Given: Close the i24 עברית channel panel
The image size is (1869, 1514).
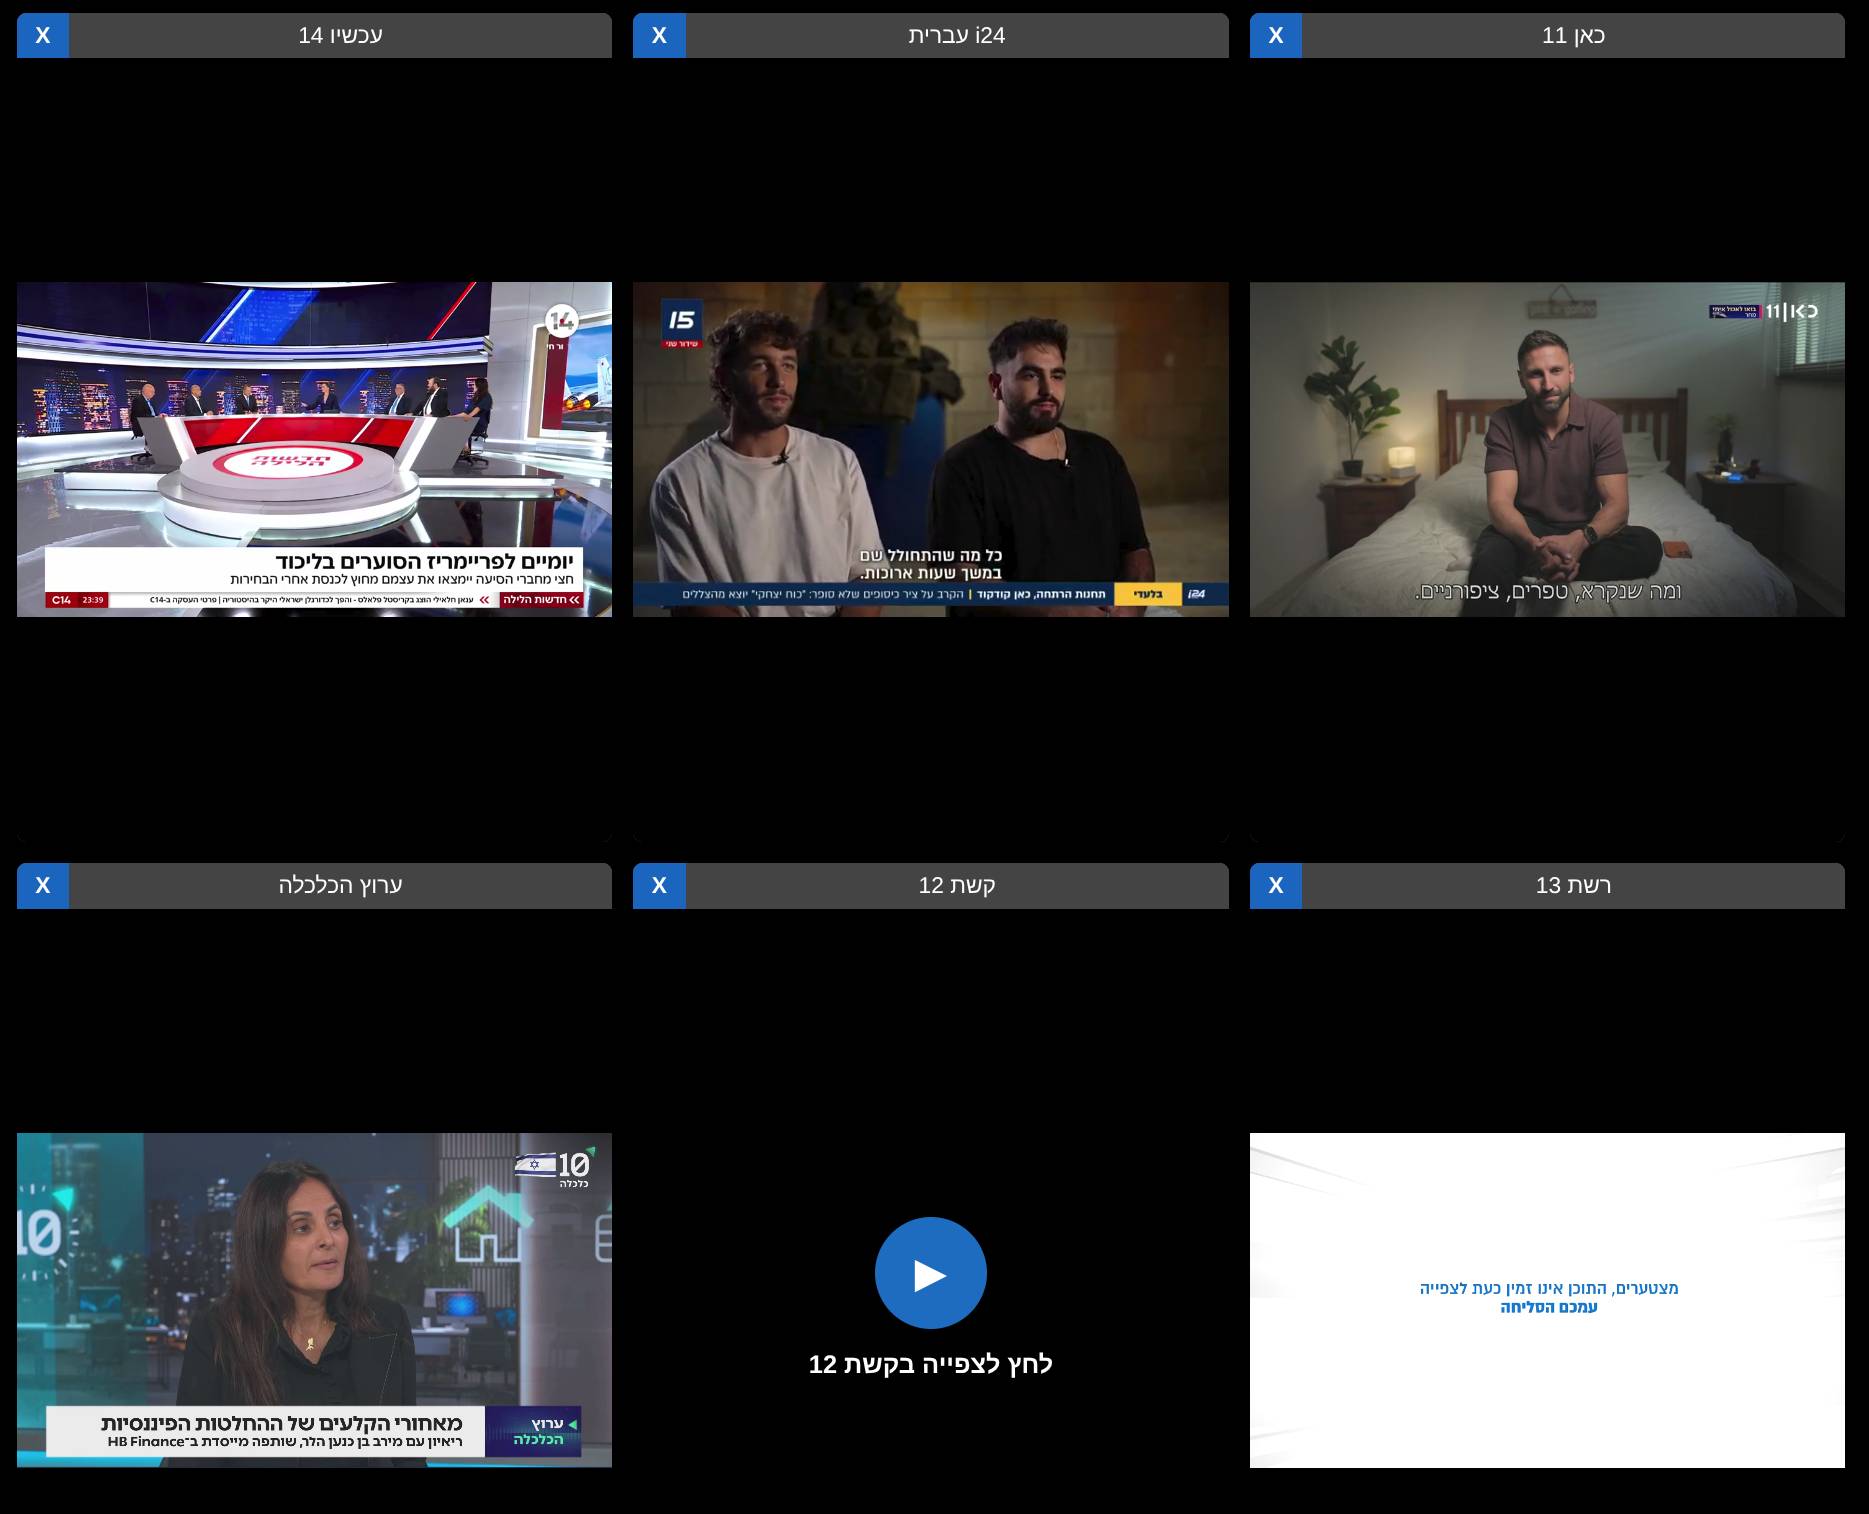Looking at the screenshot, I should [x=659, y=35].
